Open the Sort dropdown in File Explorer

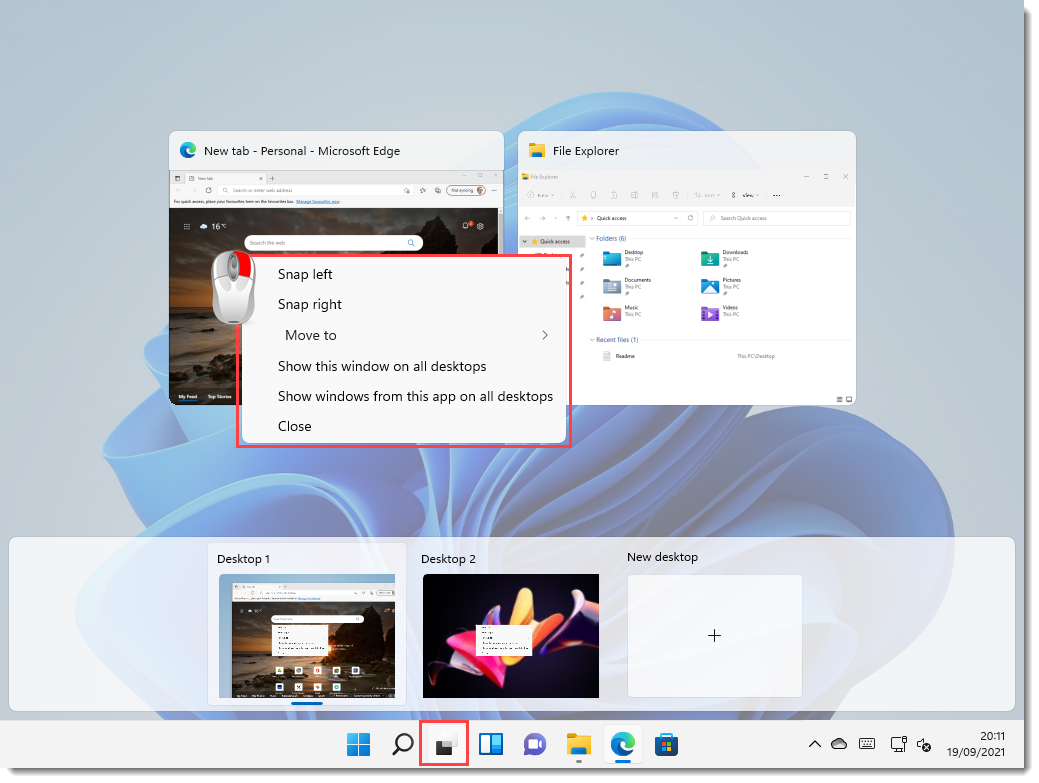[x=708, y=195]
